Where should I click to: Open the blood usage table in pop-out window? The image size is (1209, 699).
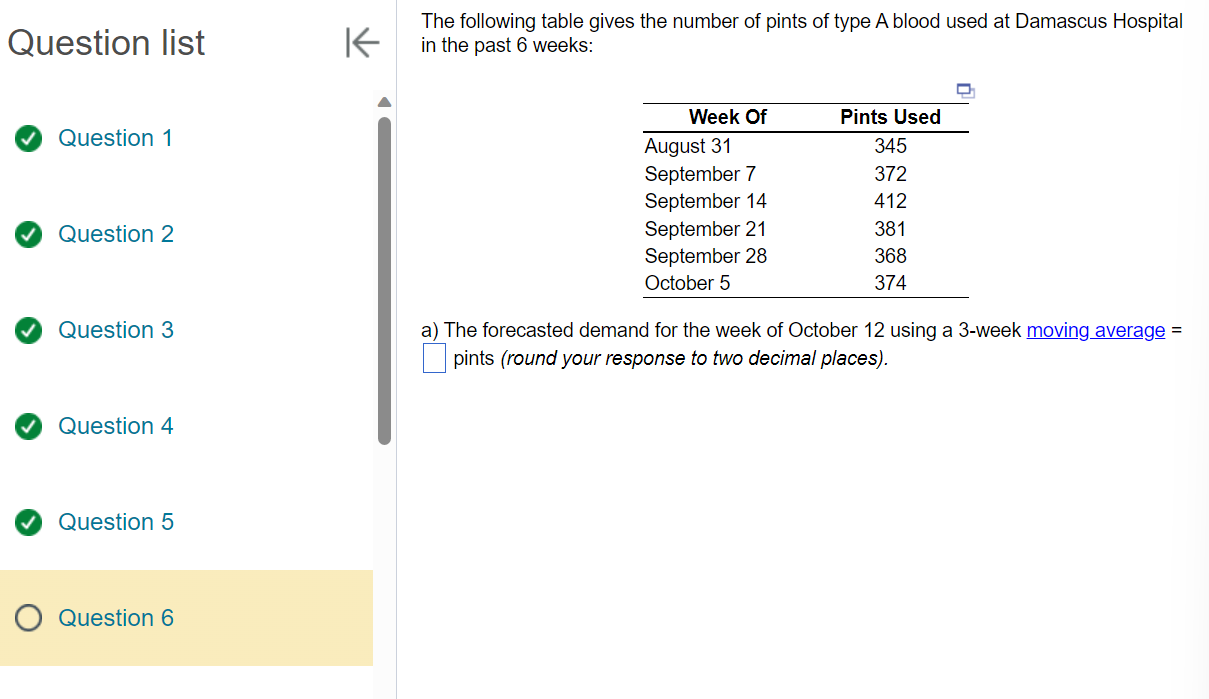964,90
